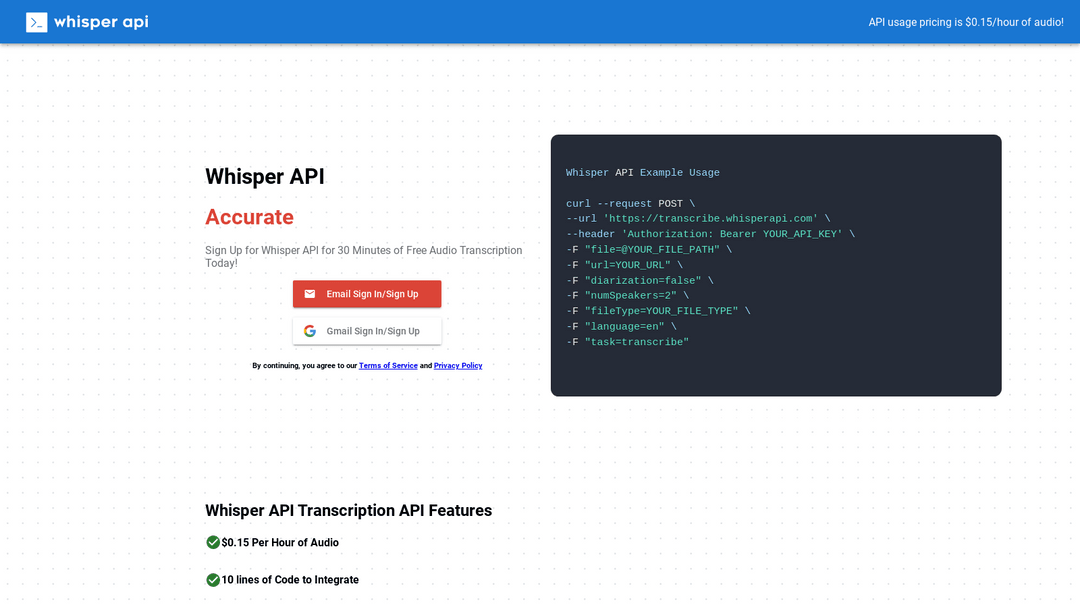
Task: Click the Whisper API Example Usage title
Action: 643,173
